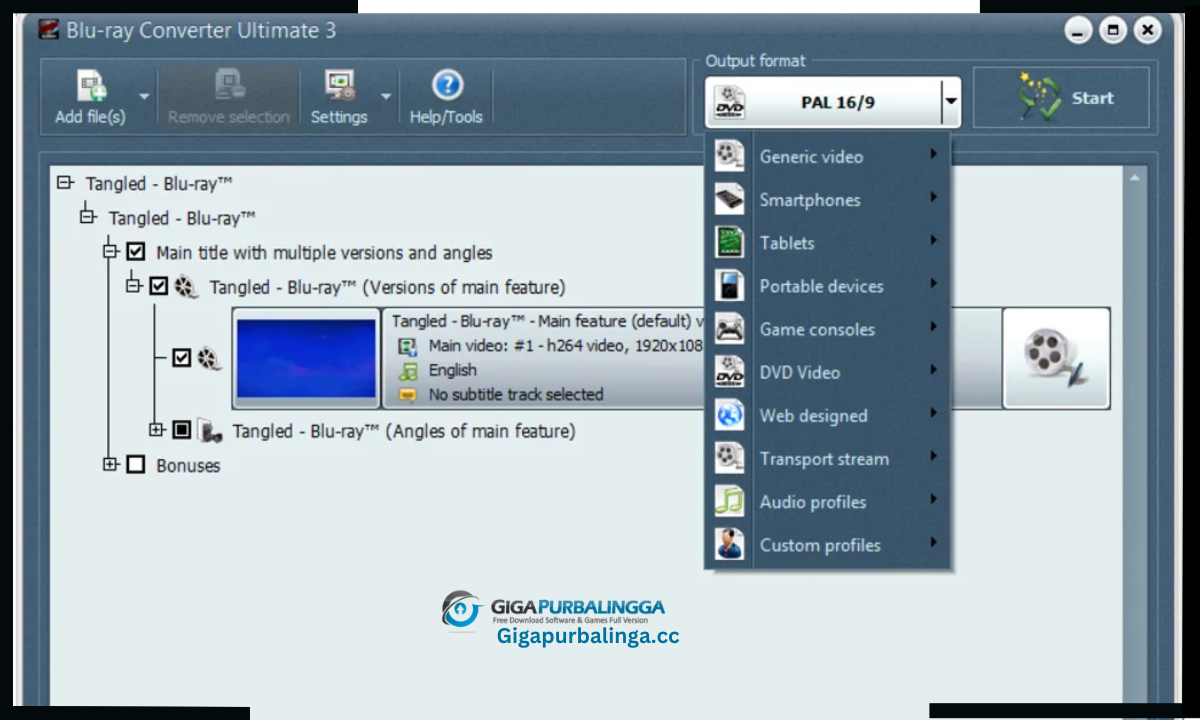
Task: Collapse the second-level Tangled - Blu-ray node
Action: pos(88,216)
